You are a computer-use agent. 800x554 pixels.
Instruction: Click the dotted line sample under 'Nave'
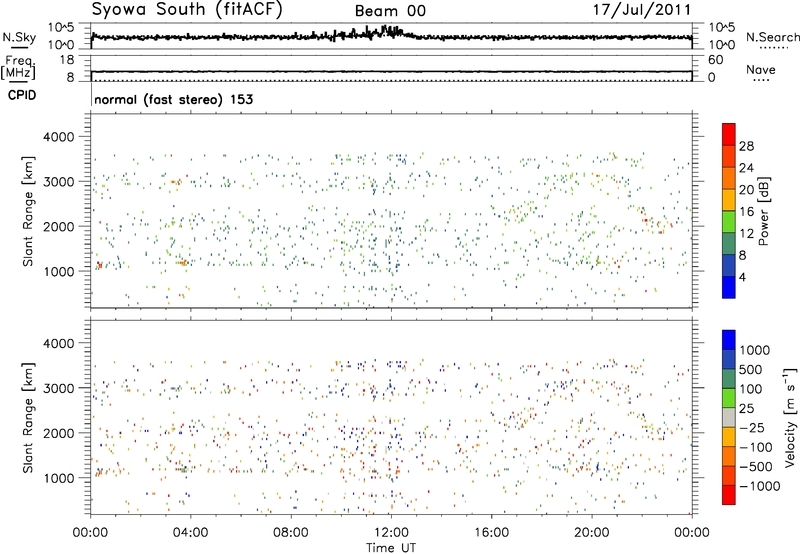pos(761,80)
